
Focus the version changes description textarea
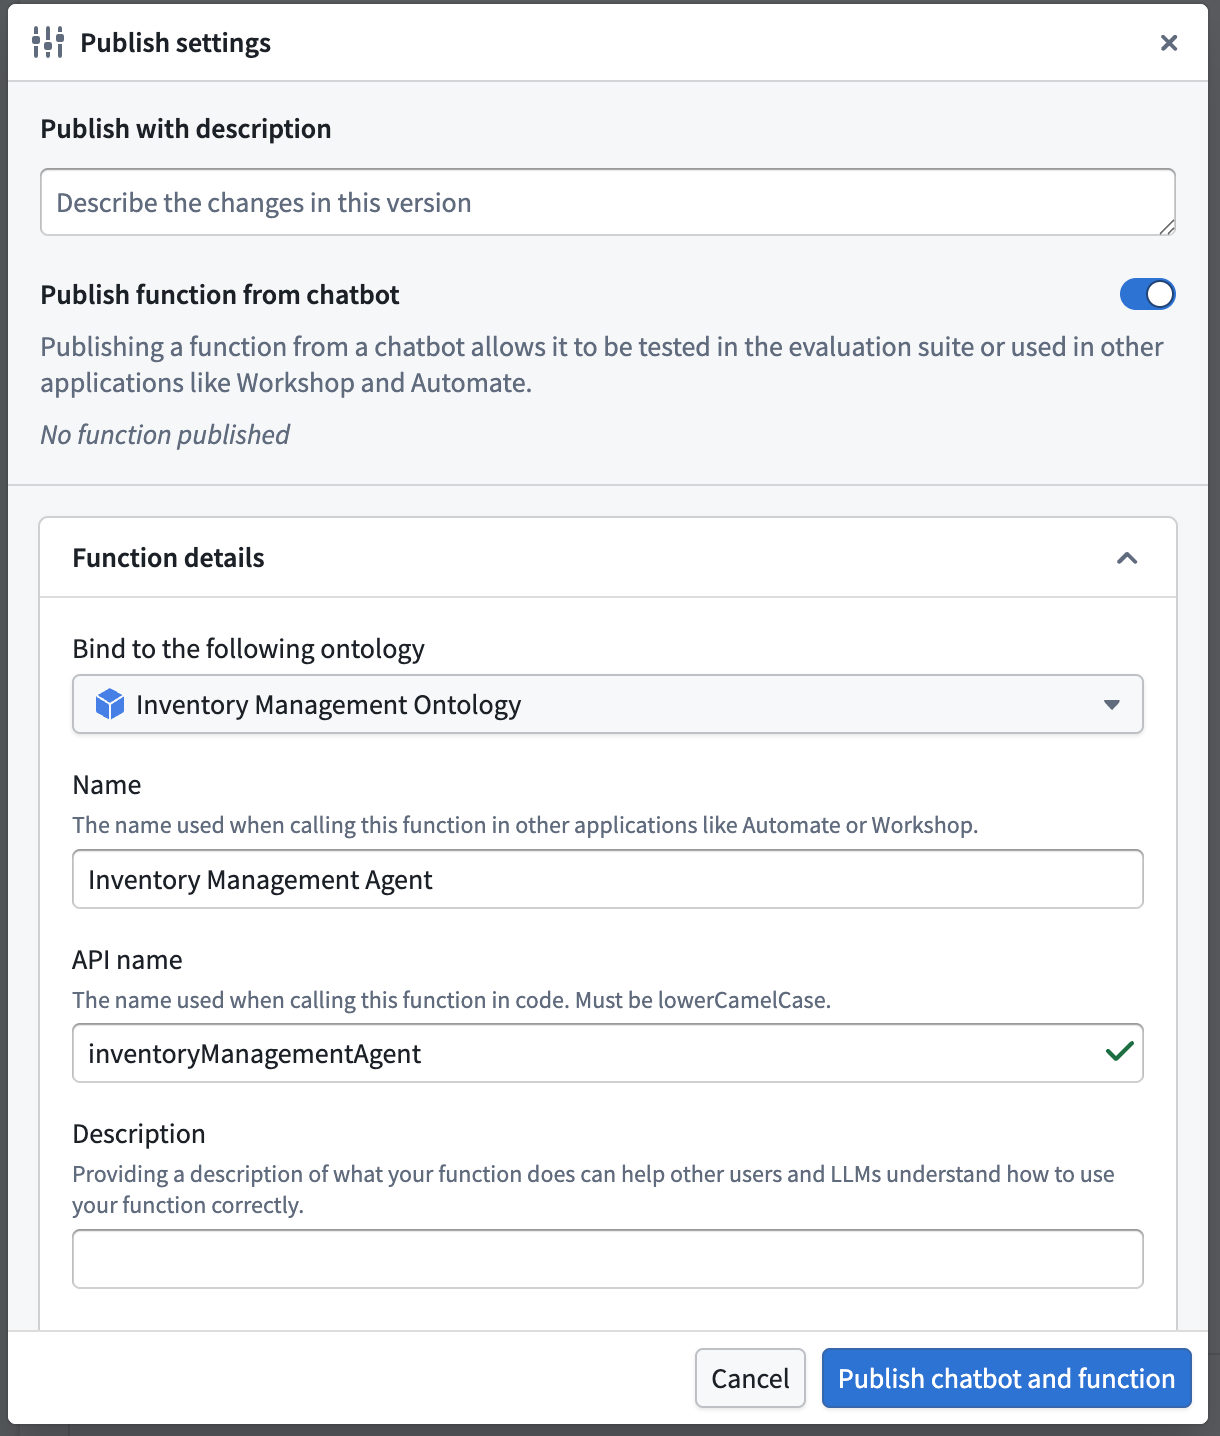[608, 202]
